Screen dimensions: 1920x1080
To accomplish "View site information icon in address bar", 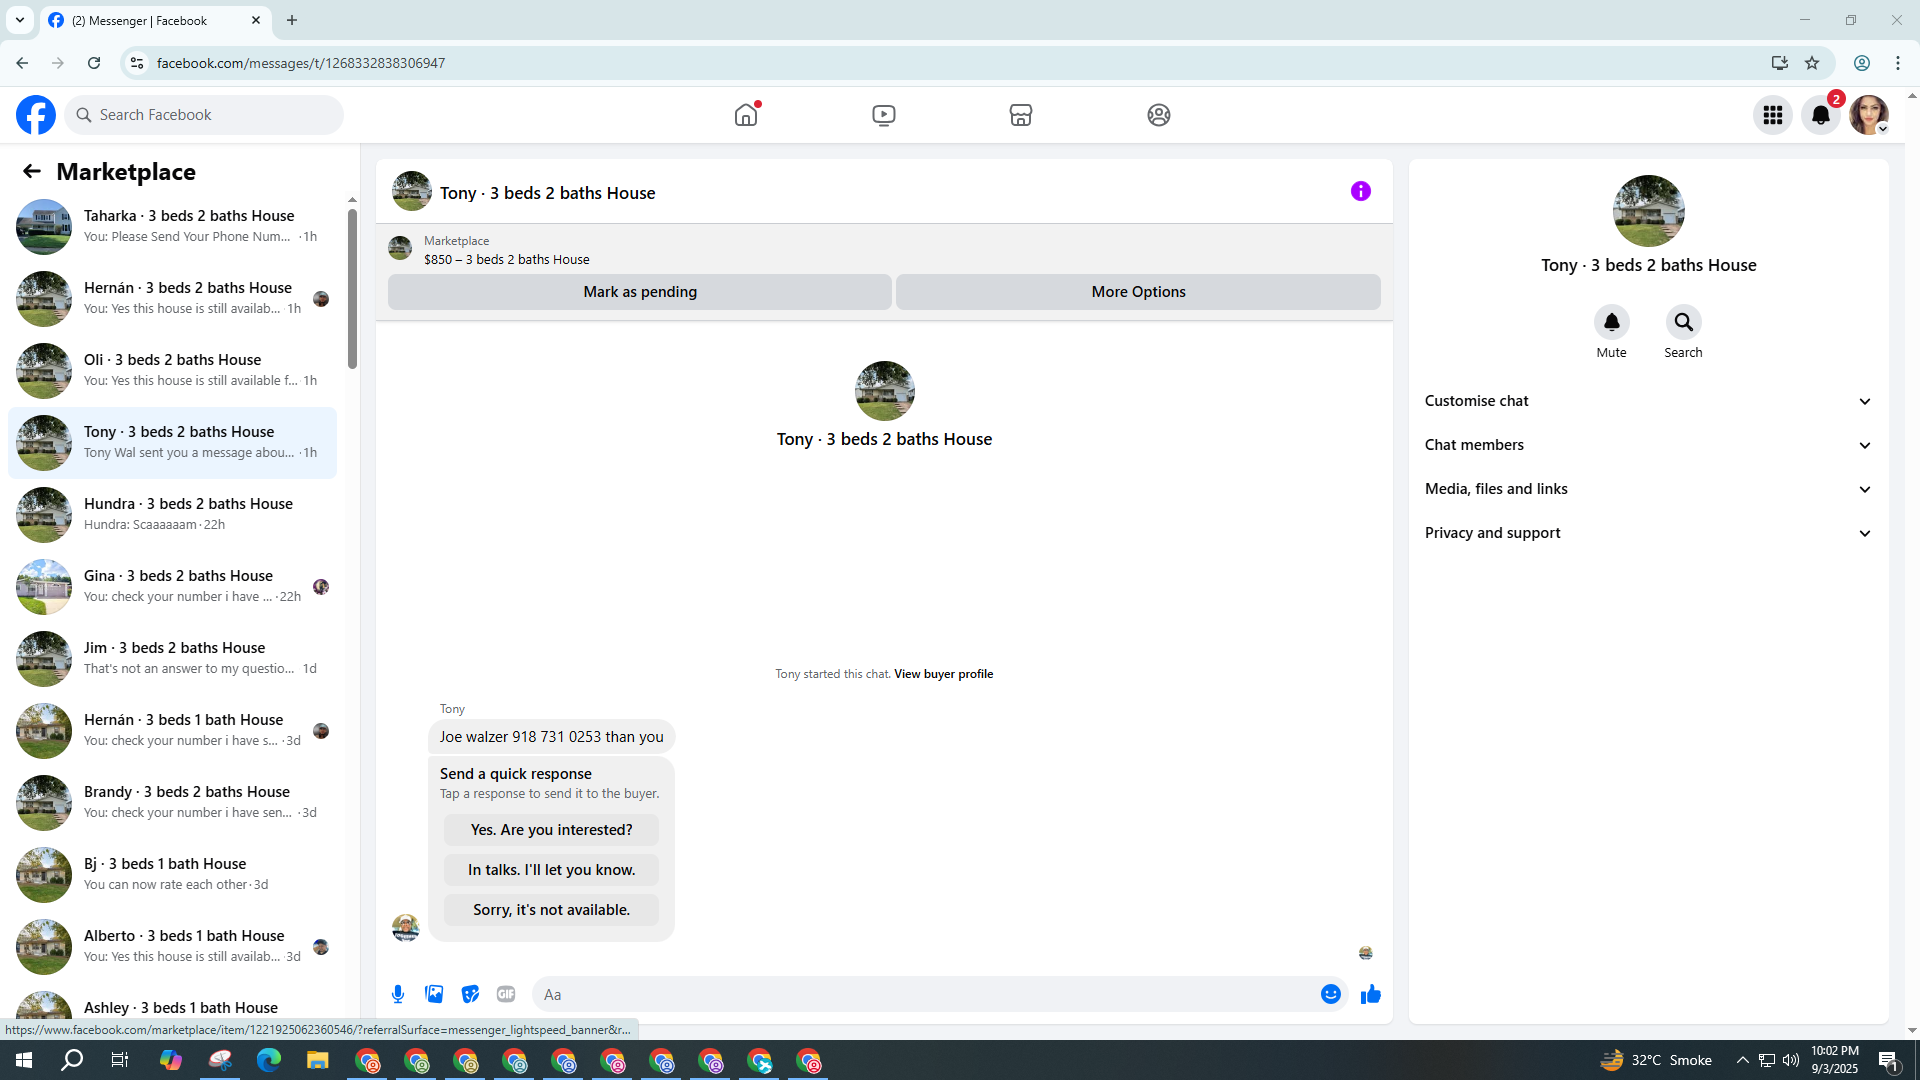I will click(x=137, y=63).
